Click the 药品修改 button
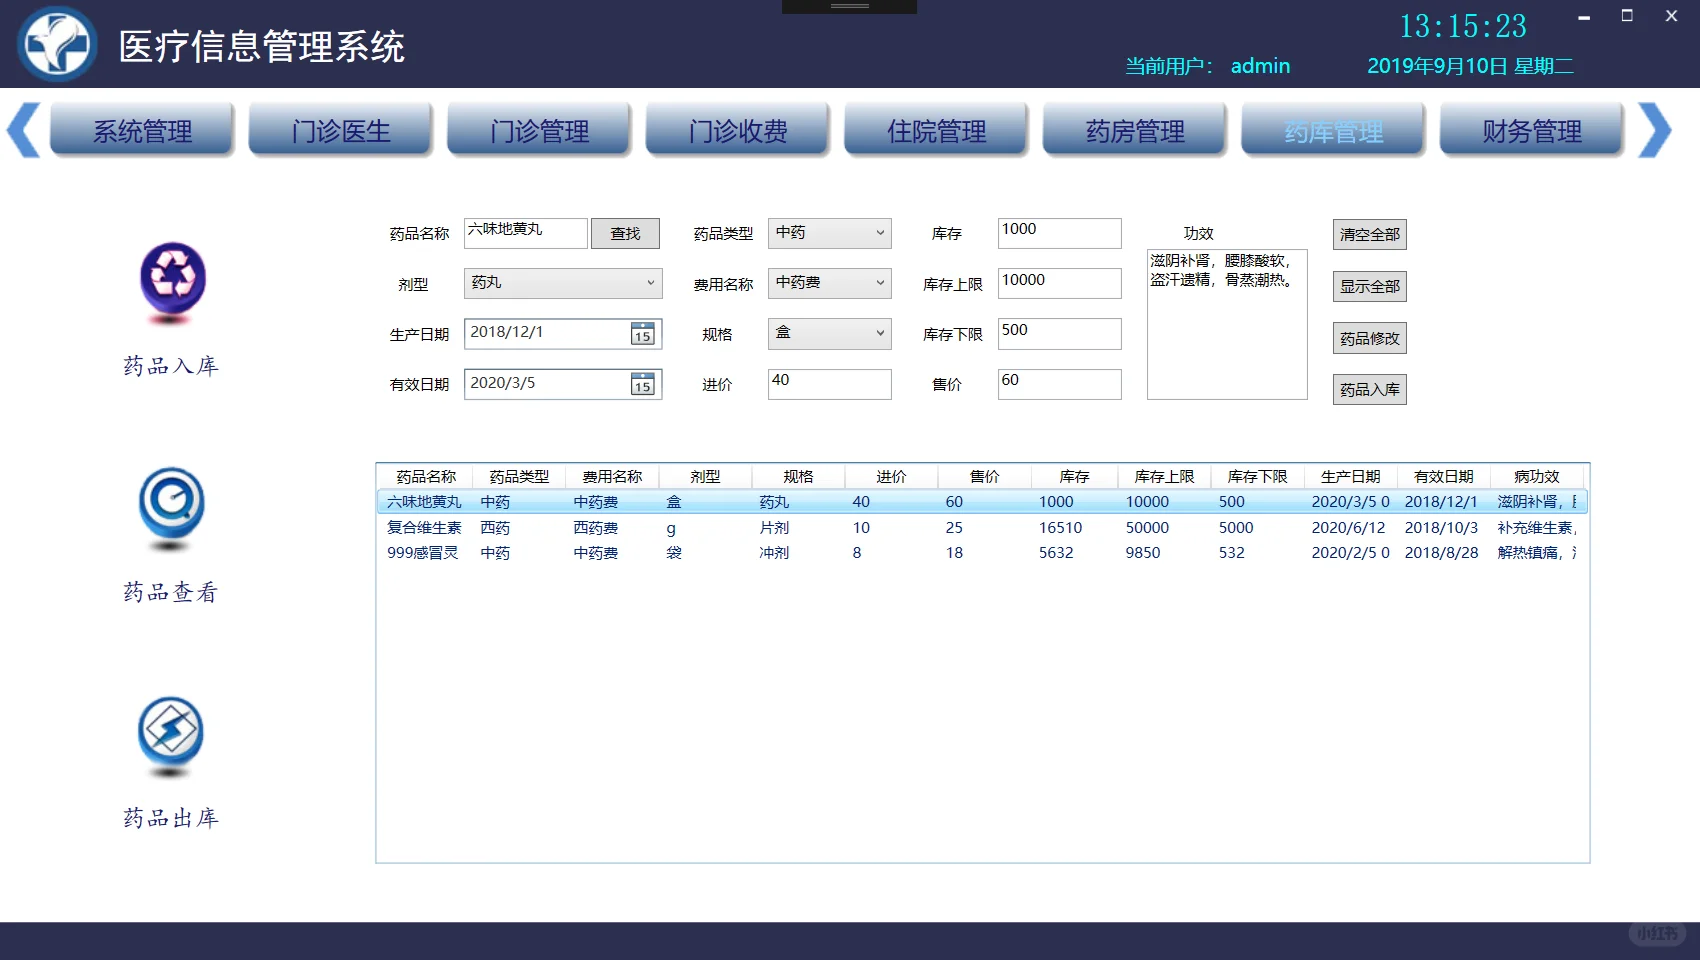The height and width of the screenshot is (960, 1700). click(1369, 338)
